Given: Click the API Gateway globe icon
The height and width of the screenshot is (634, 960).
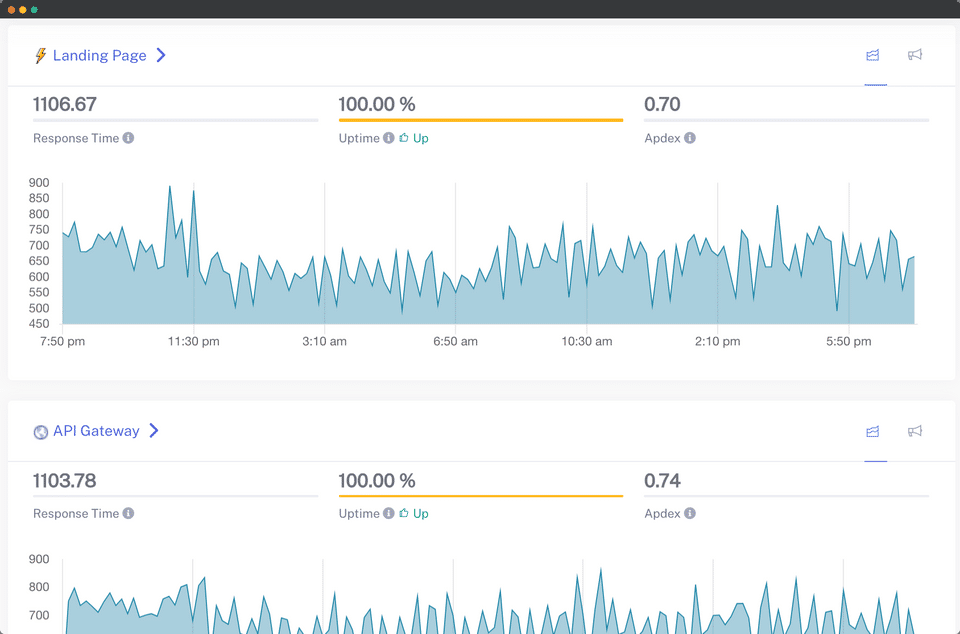Looking at the screenshot, I should pyautogui.click(x=41, y=432).
